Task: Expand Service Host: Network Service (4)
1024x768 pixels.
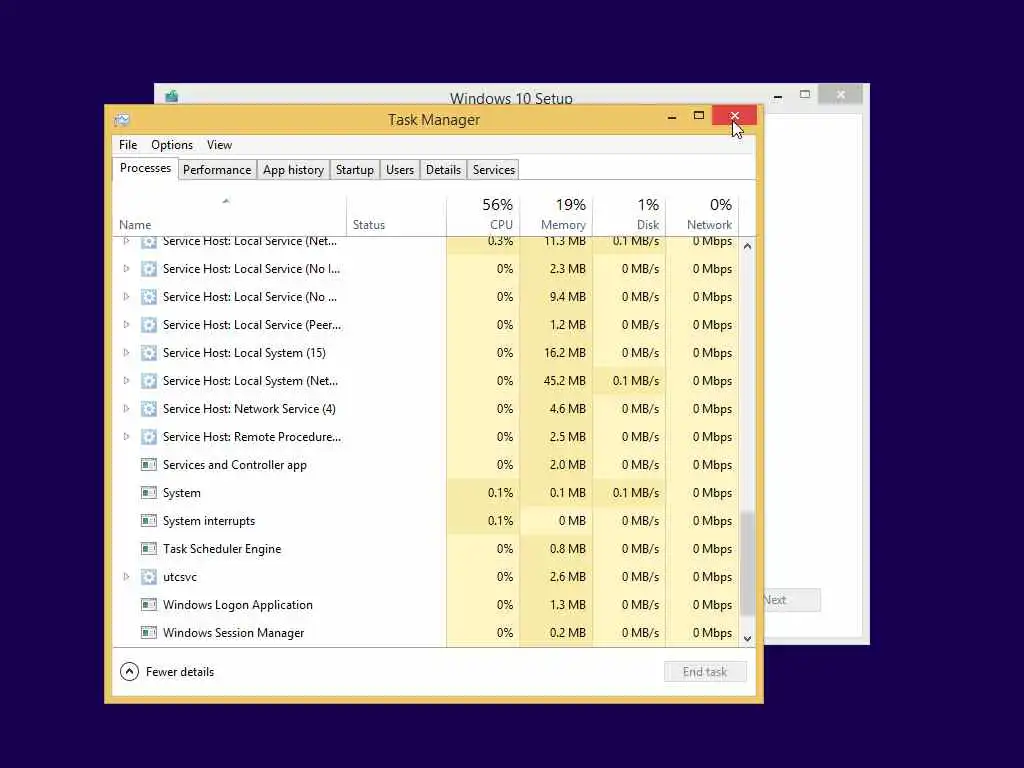Action: coord(126,409)
